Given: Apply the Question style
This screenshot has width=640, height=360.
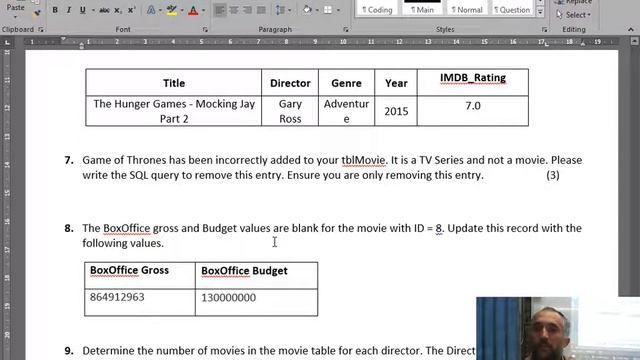Looking at the screenshot, I should click(x=512, y=9).
